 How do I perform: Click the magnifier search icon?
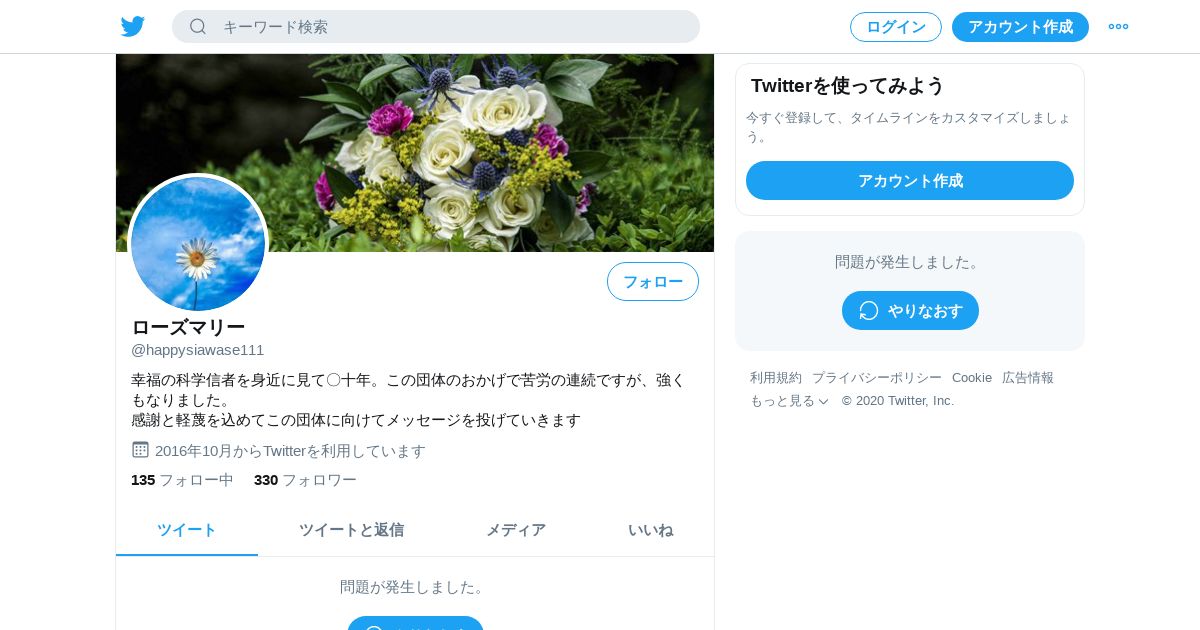click(198, 26)
